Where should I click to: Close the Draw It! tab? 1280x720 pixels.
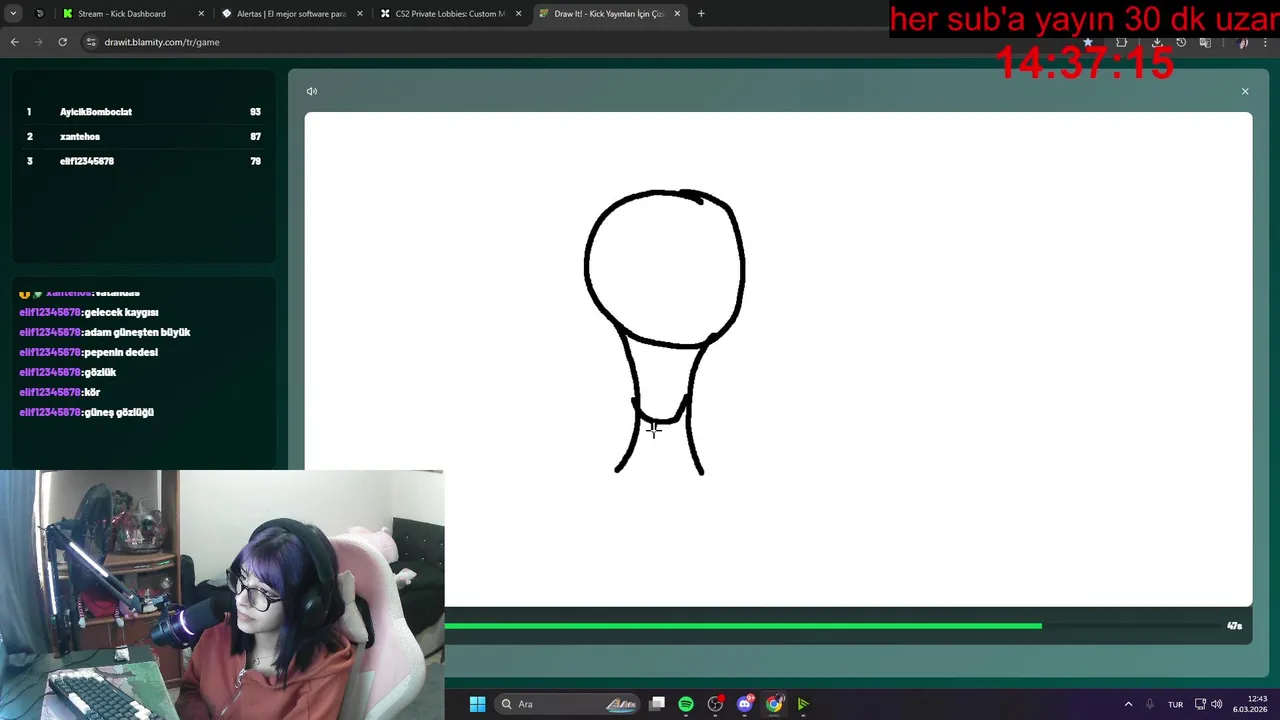click(677, 14)
